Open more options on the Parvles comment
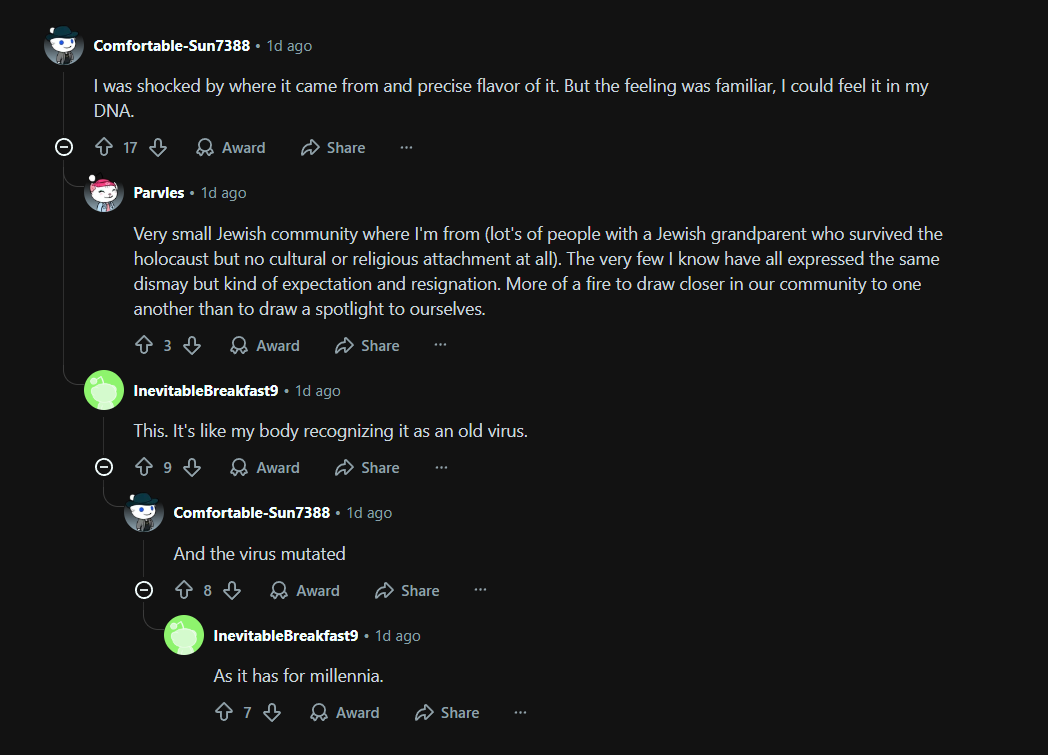Image resolution: width=1048 pixels, height=755 pixels. pos(440,346)
